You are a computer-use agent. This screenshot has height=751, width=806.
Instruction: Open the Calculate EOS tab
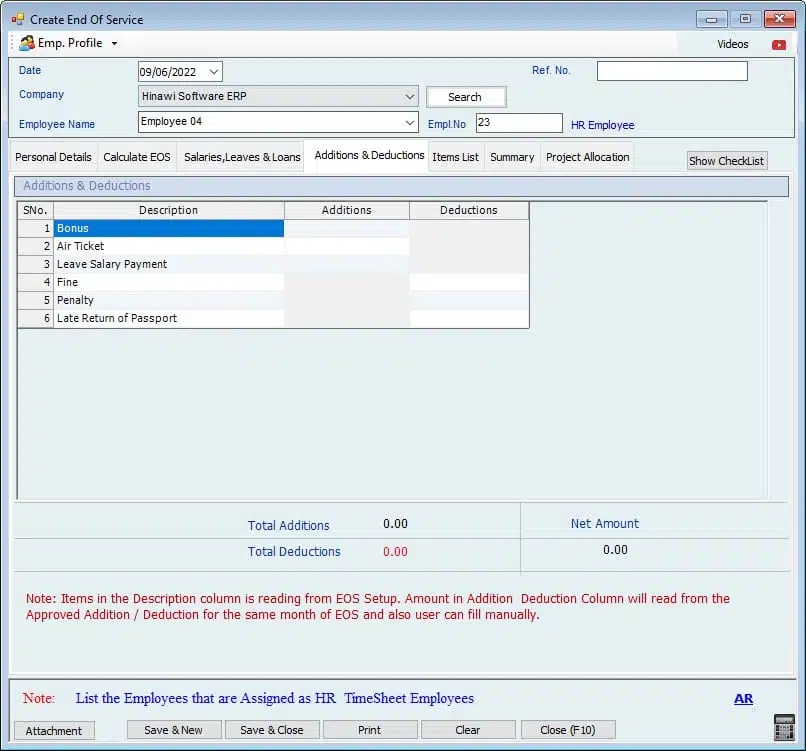137,157
